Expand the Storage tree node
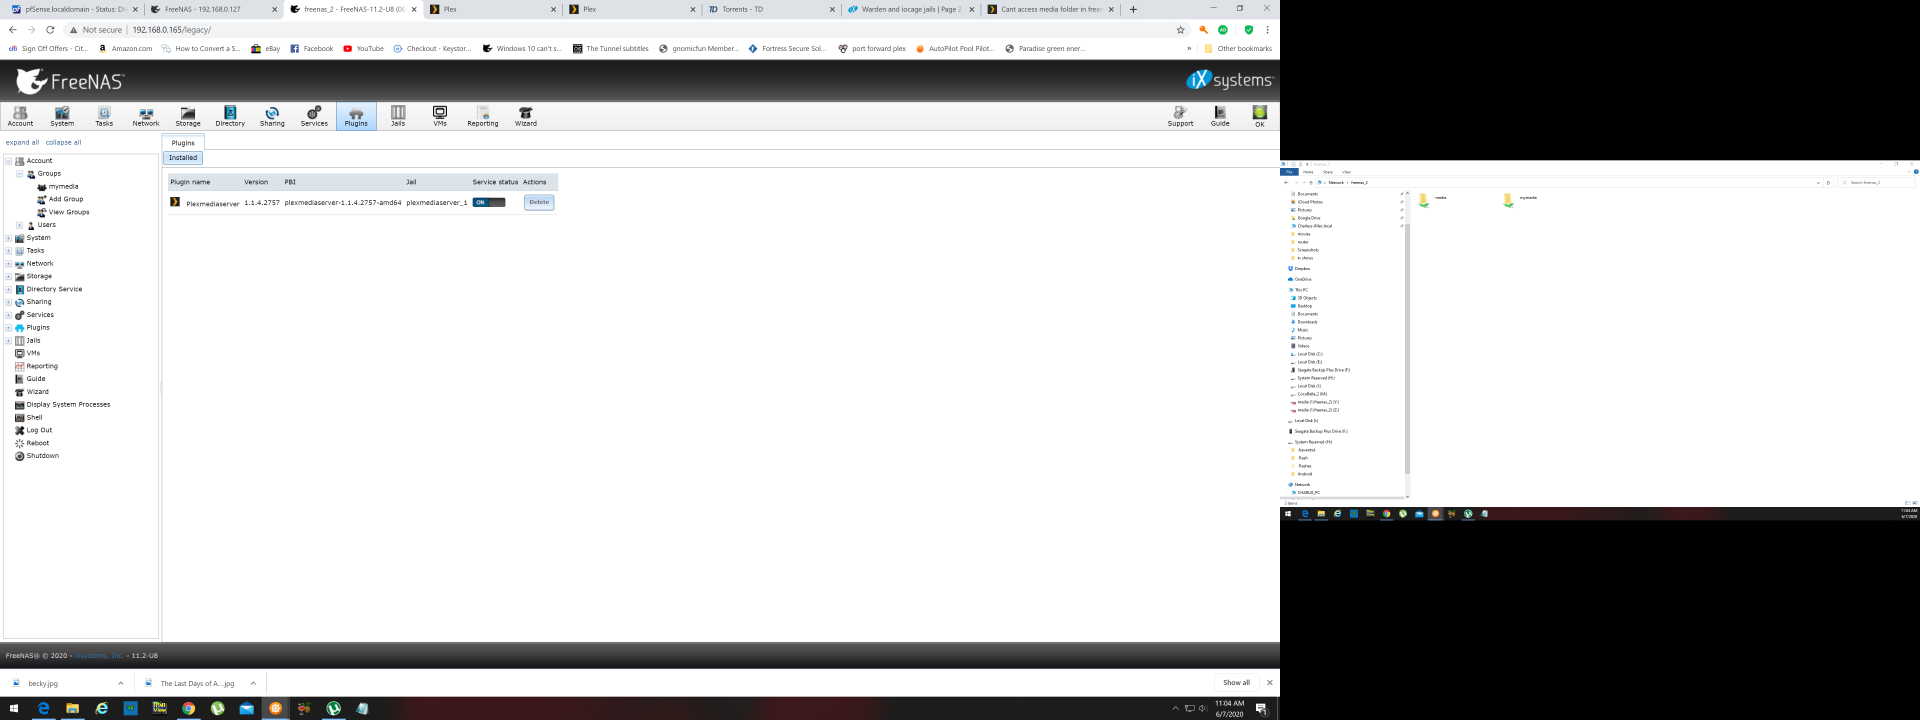The image size is (1920, 720). 8,276
